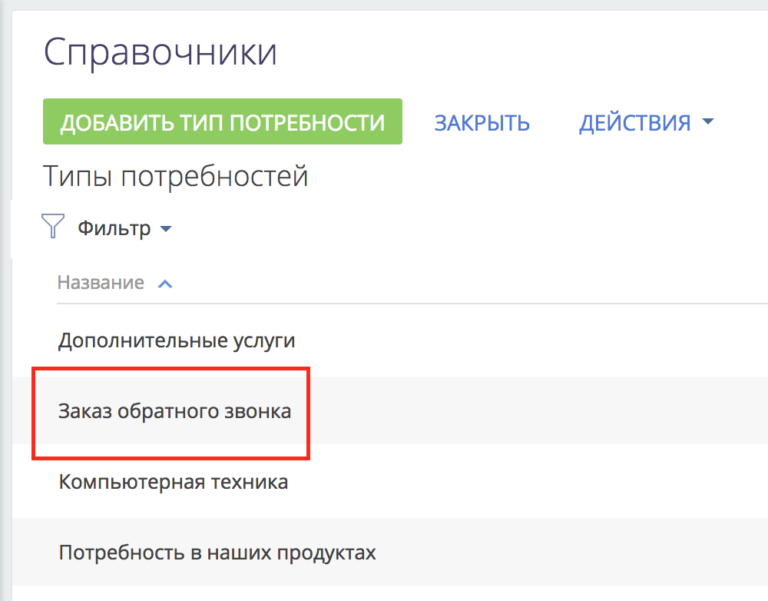The width and height of the screenshot is (768, 601).
Task: Click the ЗАКРЫТЬ button
Action: click(x=482, y=123)
